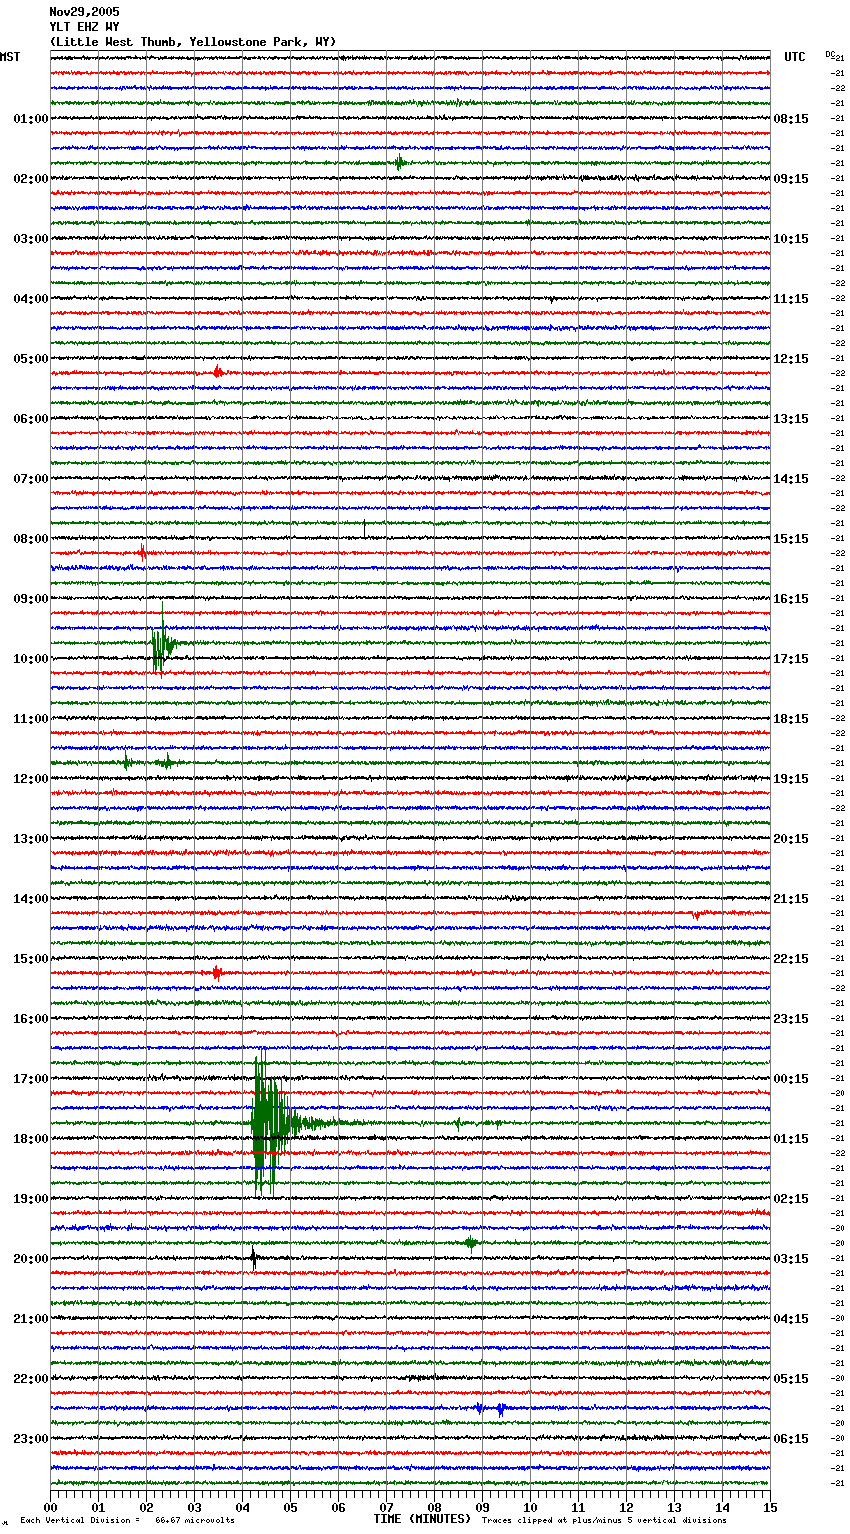Click the 08:15 UTC time label
Screen dimensions: 850x1534
(791, 119)
